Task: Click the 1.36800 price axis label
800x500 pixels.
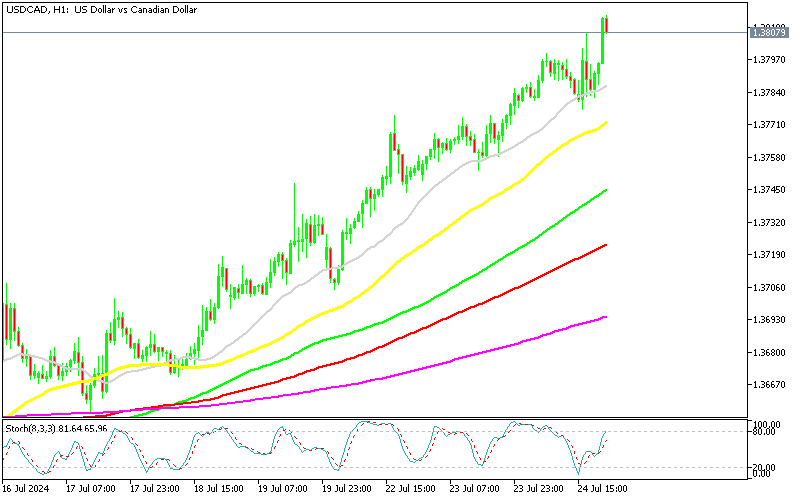Action: (x=769, y=352)
